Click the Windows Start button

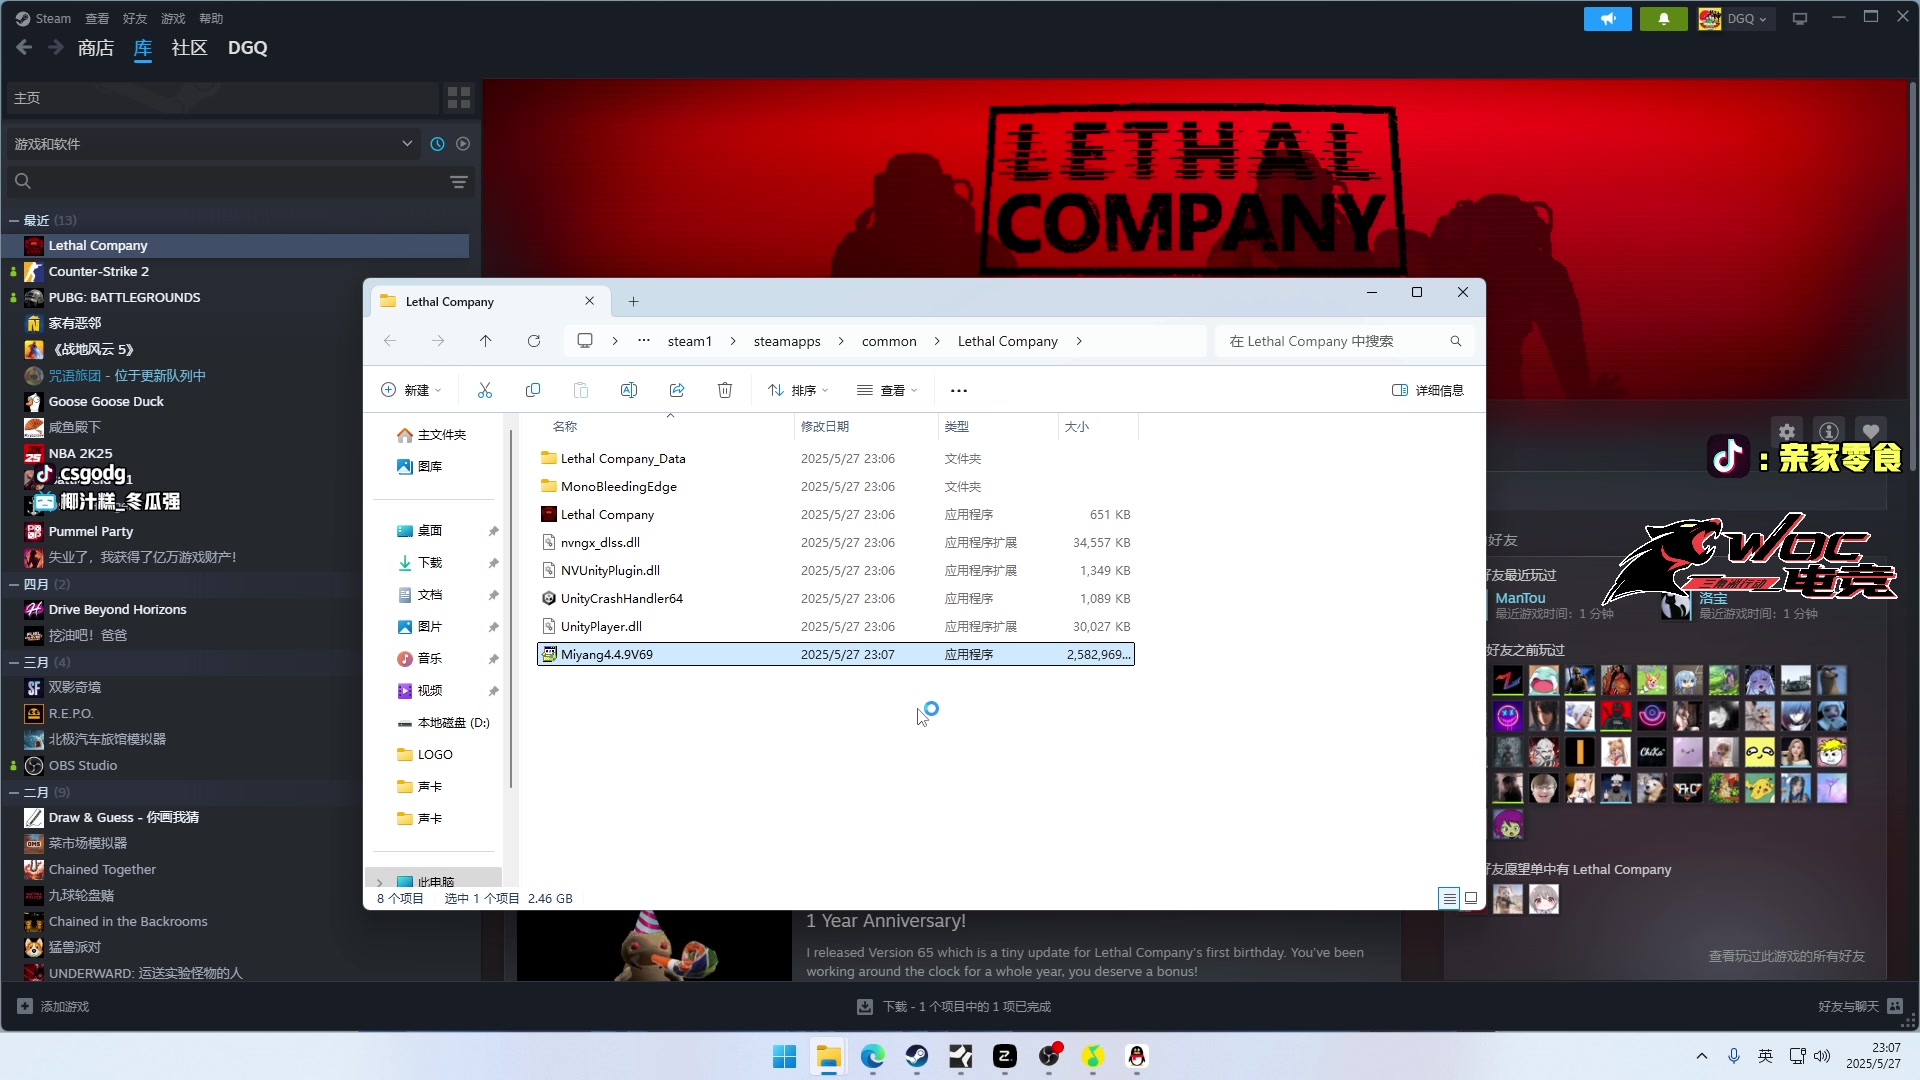785,1056
